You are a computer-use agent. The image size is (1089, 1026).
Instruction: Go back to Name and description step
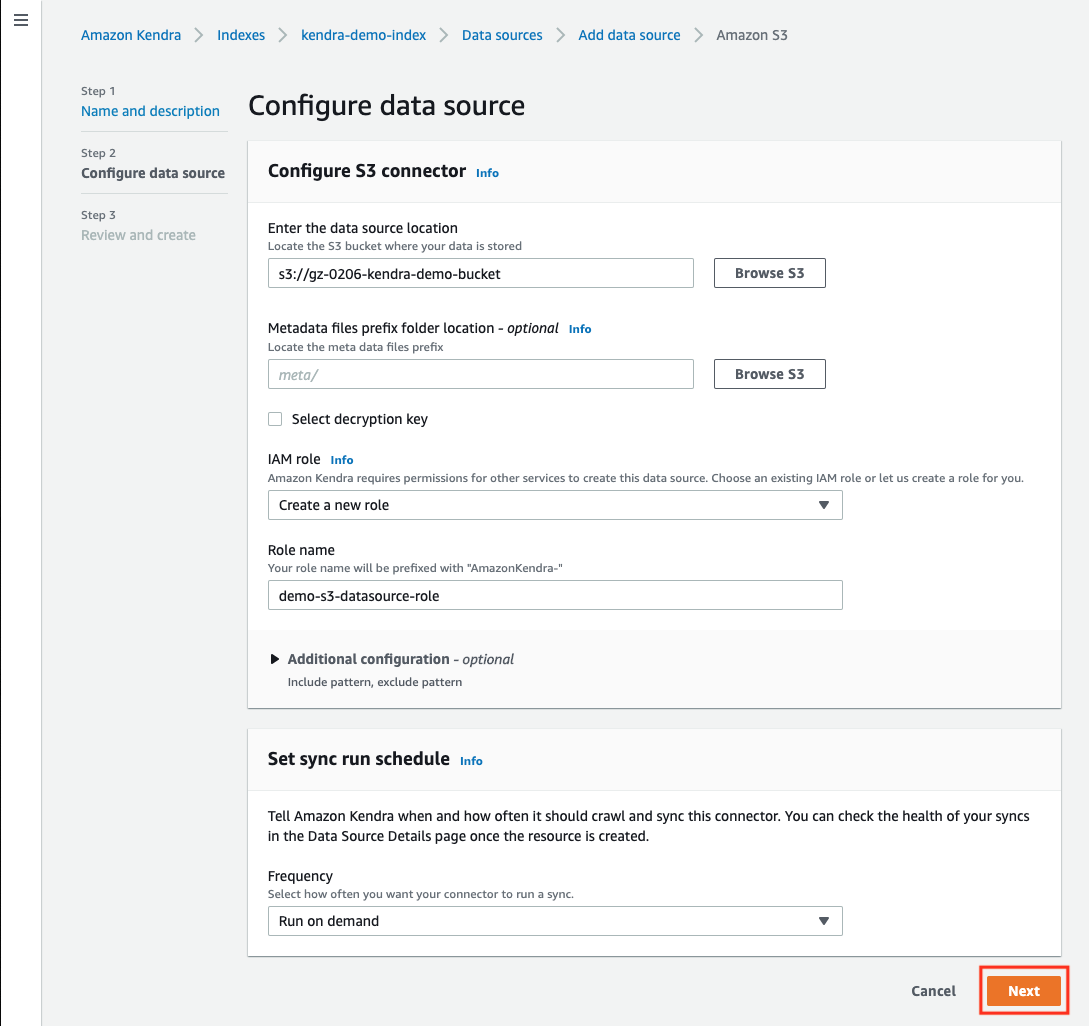point(150,111)
